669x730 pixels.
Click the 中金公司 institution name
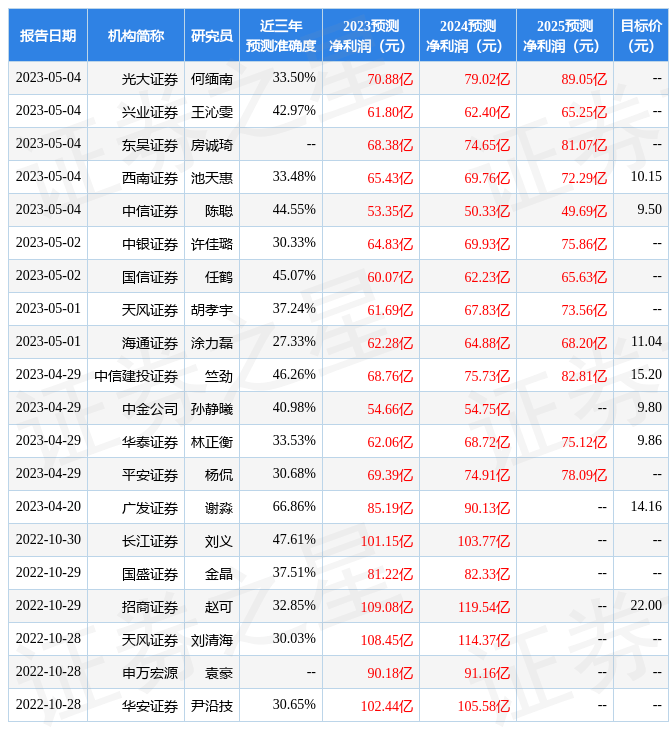[150, 408]
